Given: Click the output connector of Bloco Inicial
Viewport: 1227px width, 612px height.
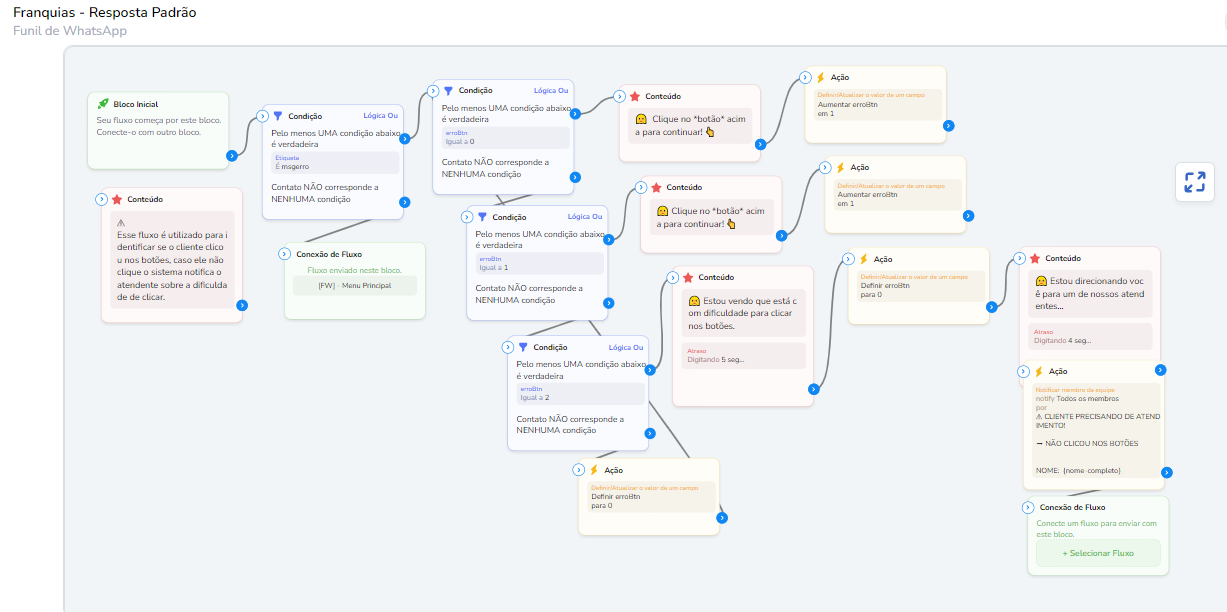Looking at the screenshot, I should (232, 155).
